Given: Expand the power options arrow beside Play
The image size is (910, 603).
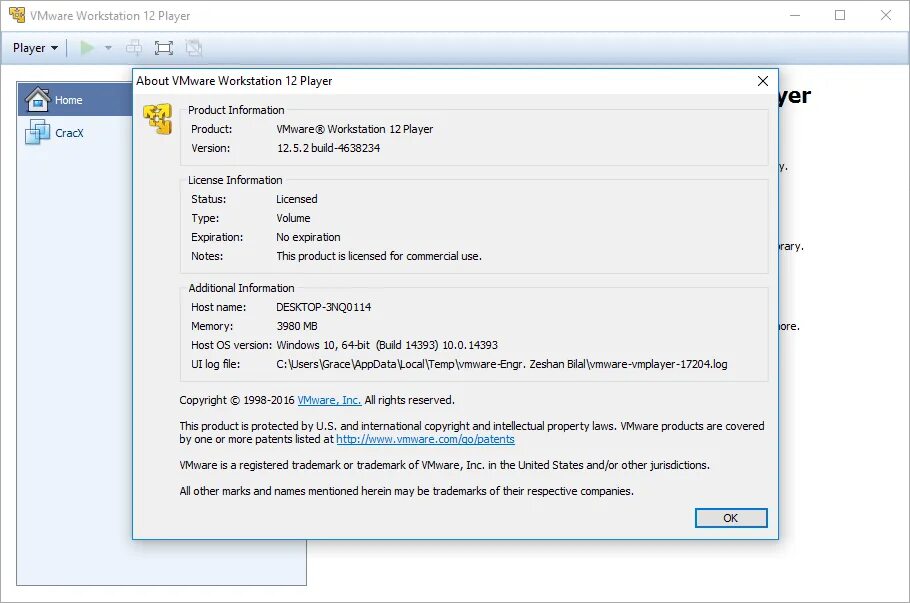Looking at the screenshot, I should click(108, 48).
